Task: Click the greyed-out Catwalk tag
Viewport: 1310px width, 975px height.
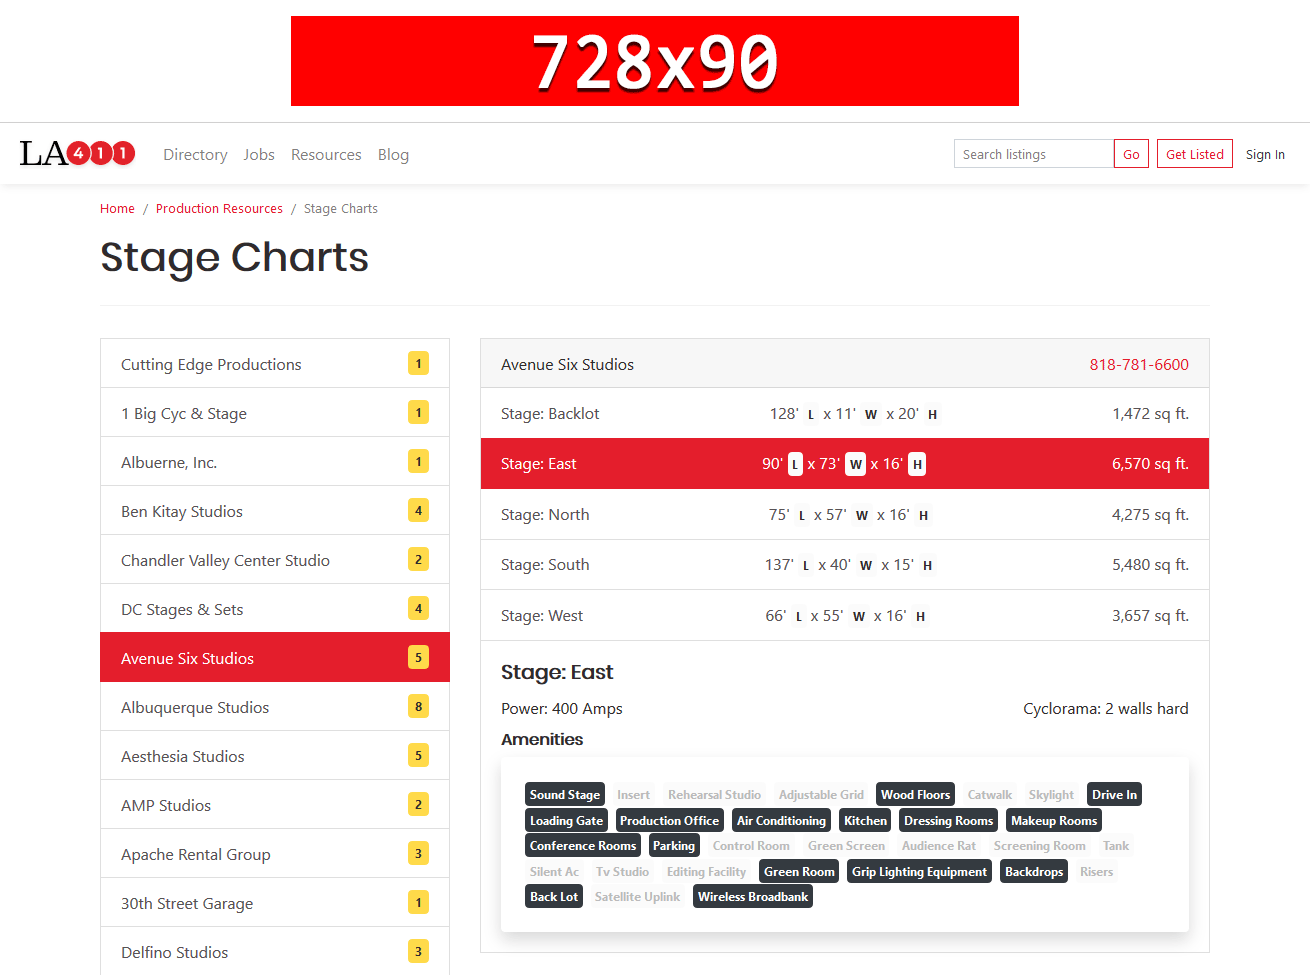Action: pos(989,794)
